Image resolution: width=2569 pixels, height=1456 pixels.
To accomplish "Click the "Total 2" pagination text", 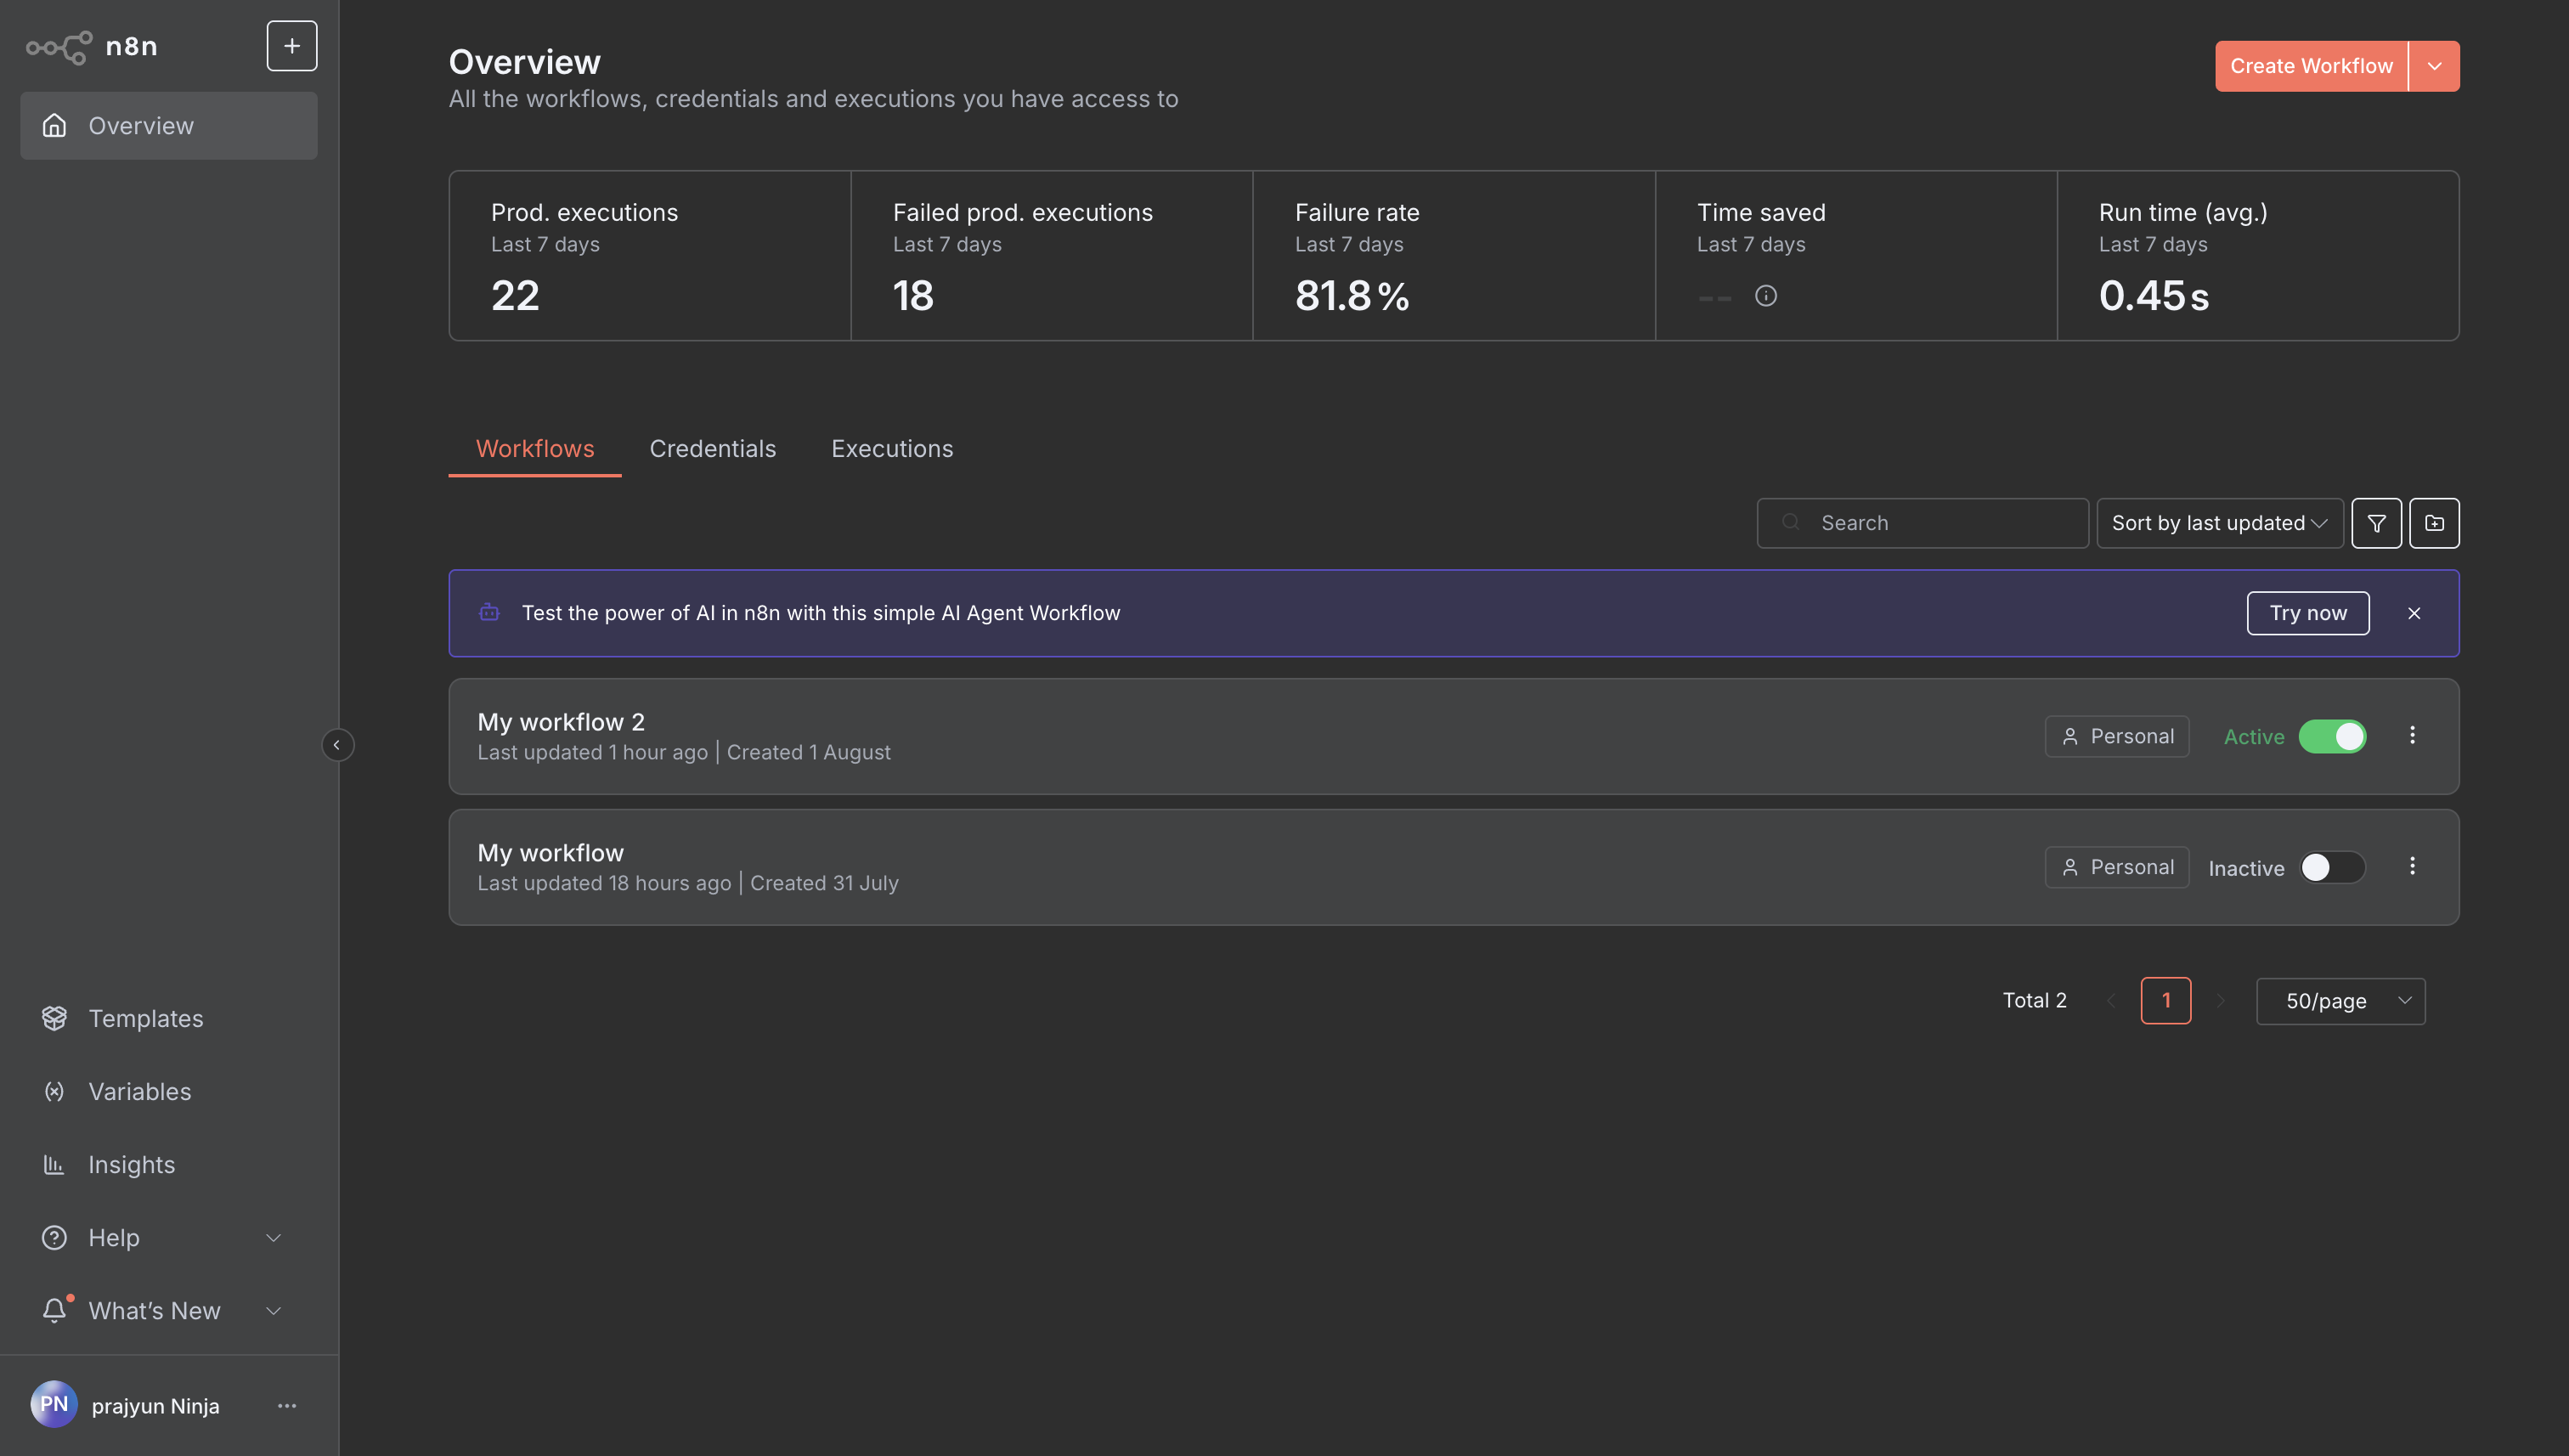I will click(2034, 1000).
